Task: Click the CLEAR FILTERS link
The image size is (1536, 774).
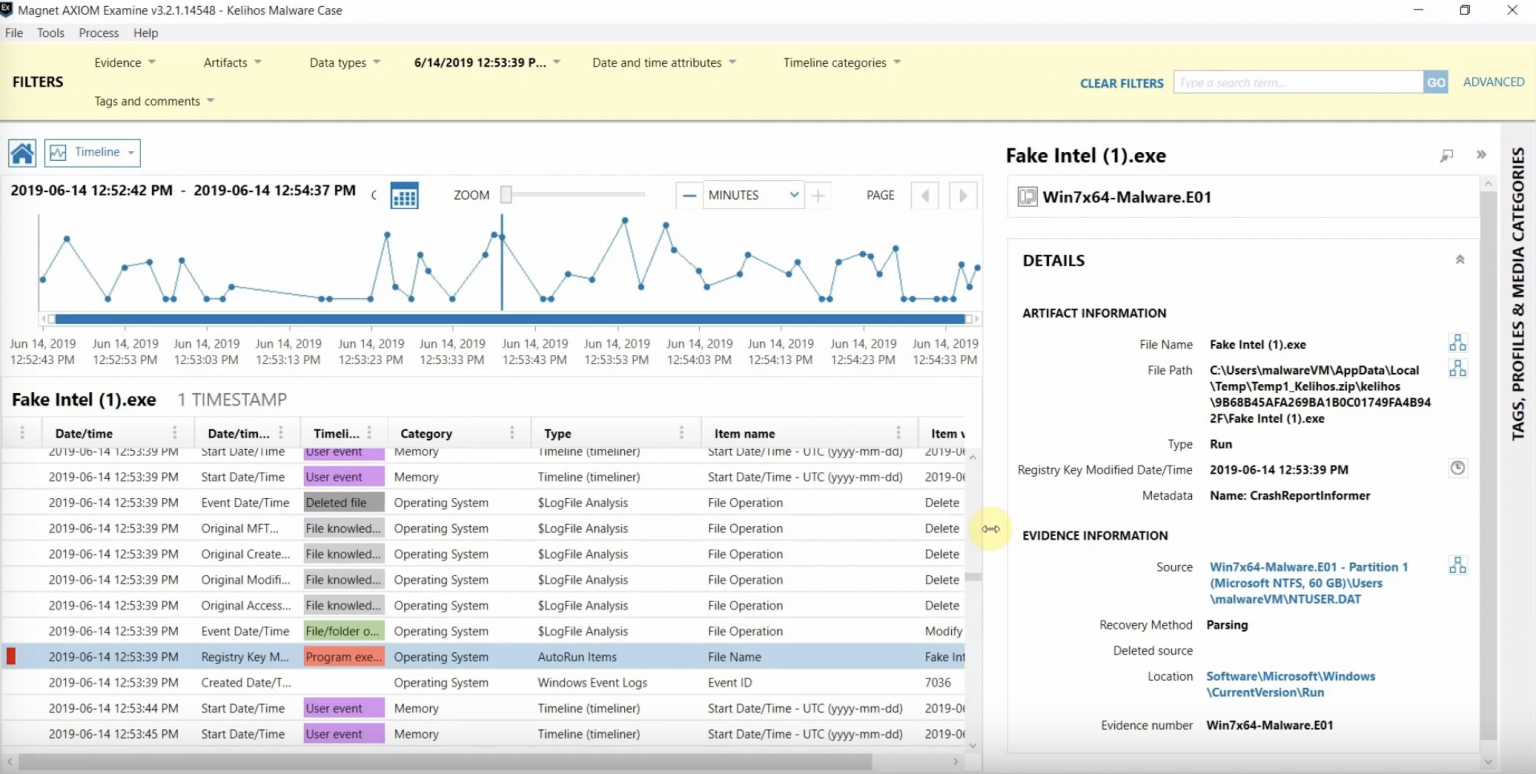Action: (x=1121, y=83)
